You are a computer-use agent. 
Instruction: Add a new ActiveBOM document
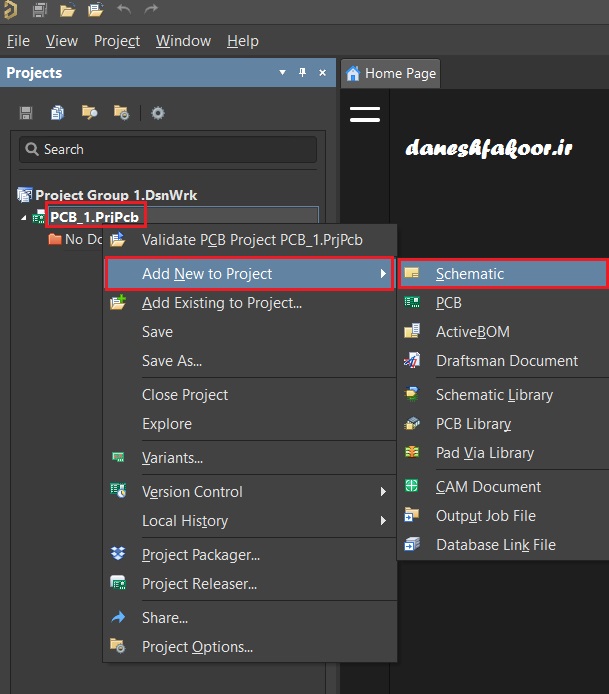pyautogui.click(x=504, y=332)
